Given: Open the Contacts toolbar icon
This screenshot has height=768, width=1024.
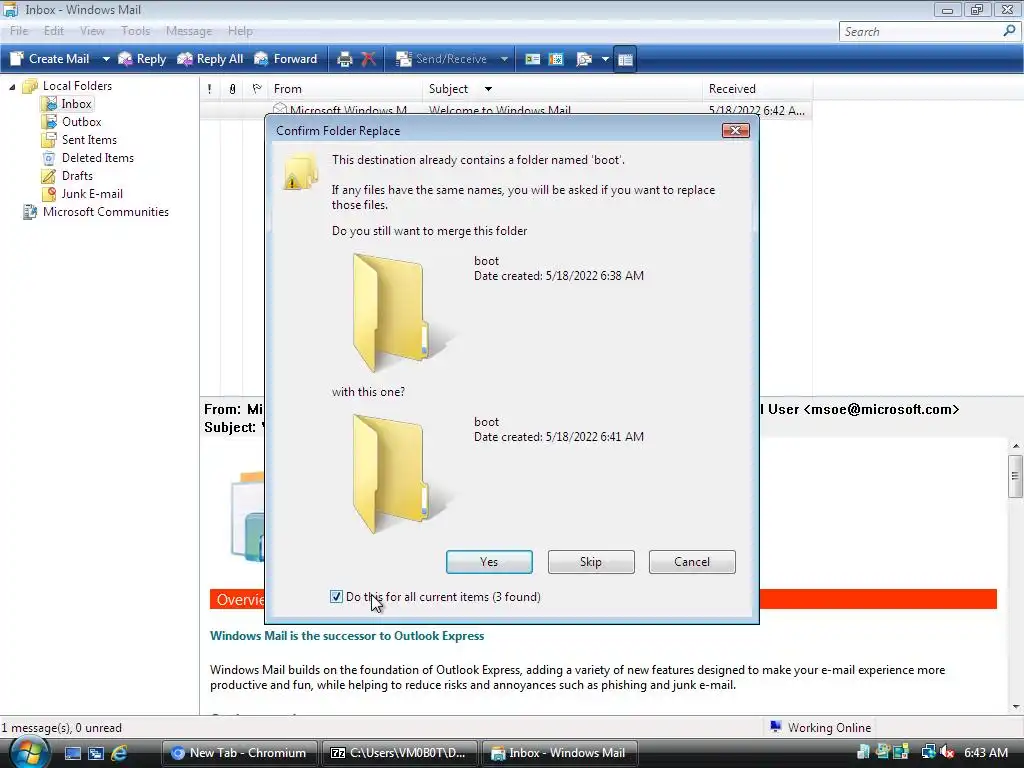Looking at the screenshot, I should pos(533,59).
